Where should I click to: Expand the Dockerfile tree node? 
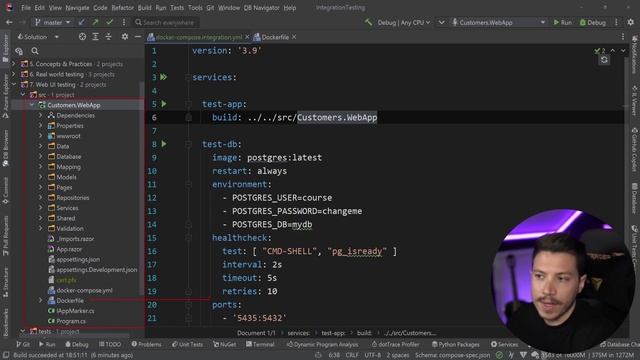tap(40, 300)
